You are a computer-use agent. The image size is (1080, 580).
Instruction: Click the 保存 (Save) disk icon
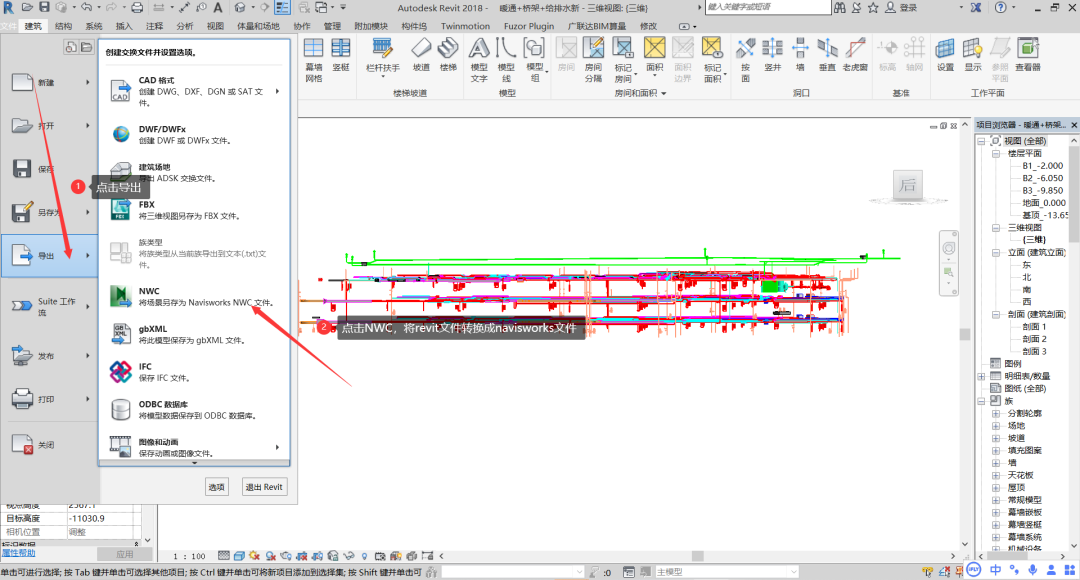click(22, 169)
